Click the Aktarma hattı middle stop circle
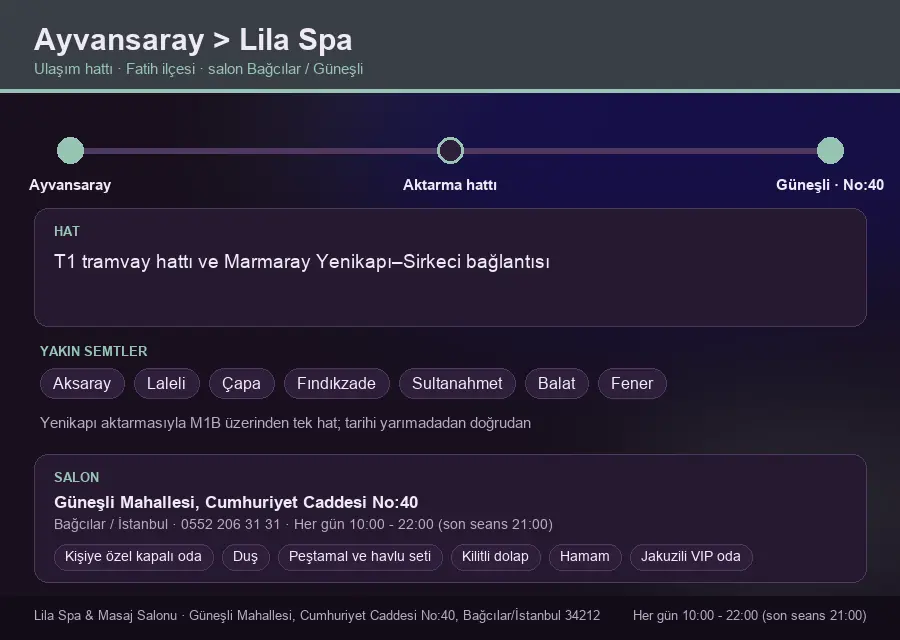900x640 pixels. 450,150
